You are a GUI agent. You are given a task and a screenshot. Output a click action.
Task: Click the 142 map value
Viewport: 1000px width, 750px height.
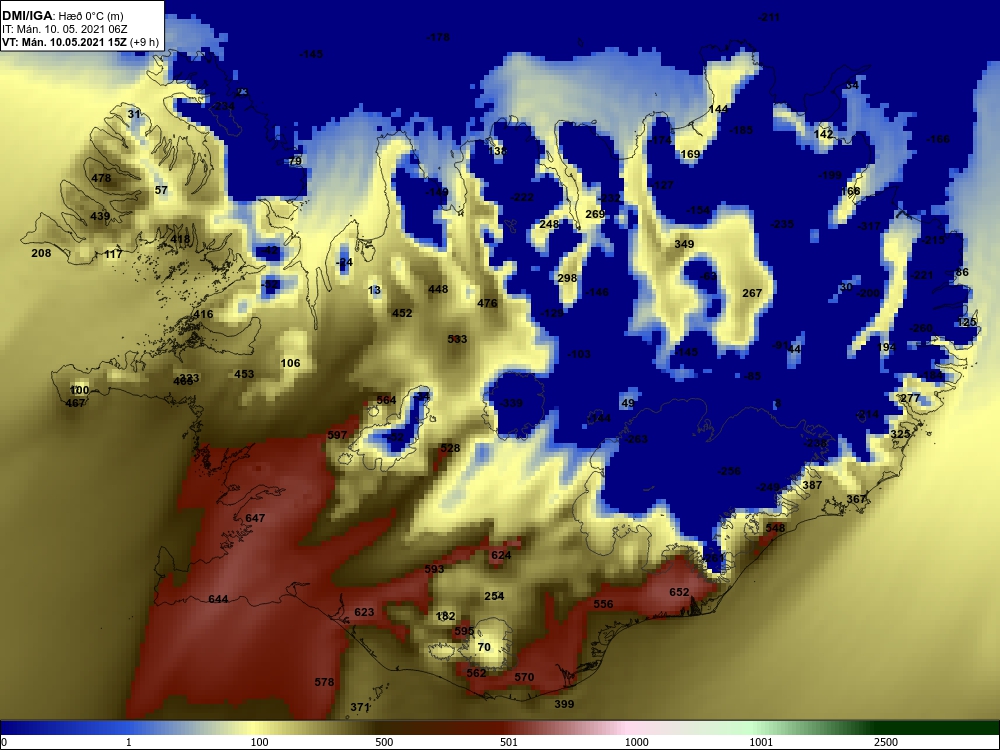click(x=823, y=134)
